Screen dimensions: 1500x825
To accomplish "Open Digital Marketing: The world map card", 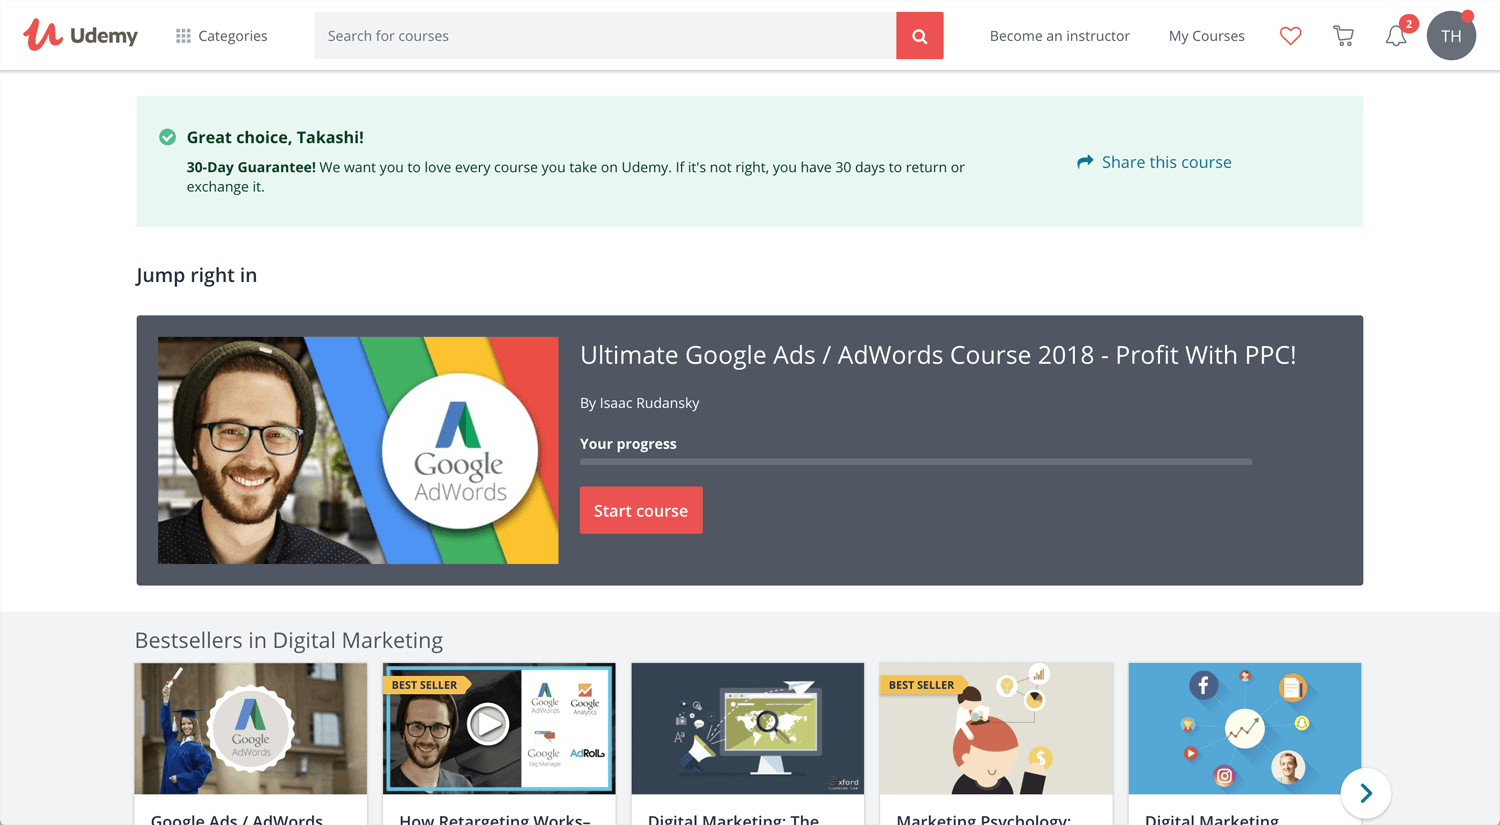I will point(748,743).
